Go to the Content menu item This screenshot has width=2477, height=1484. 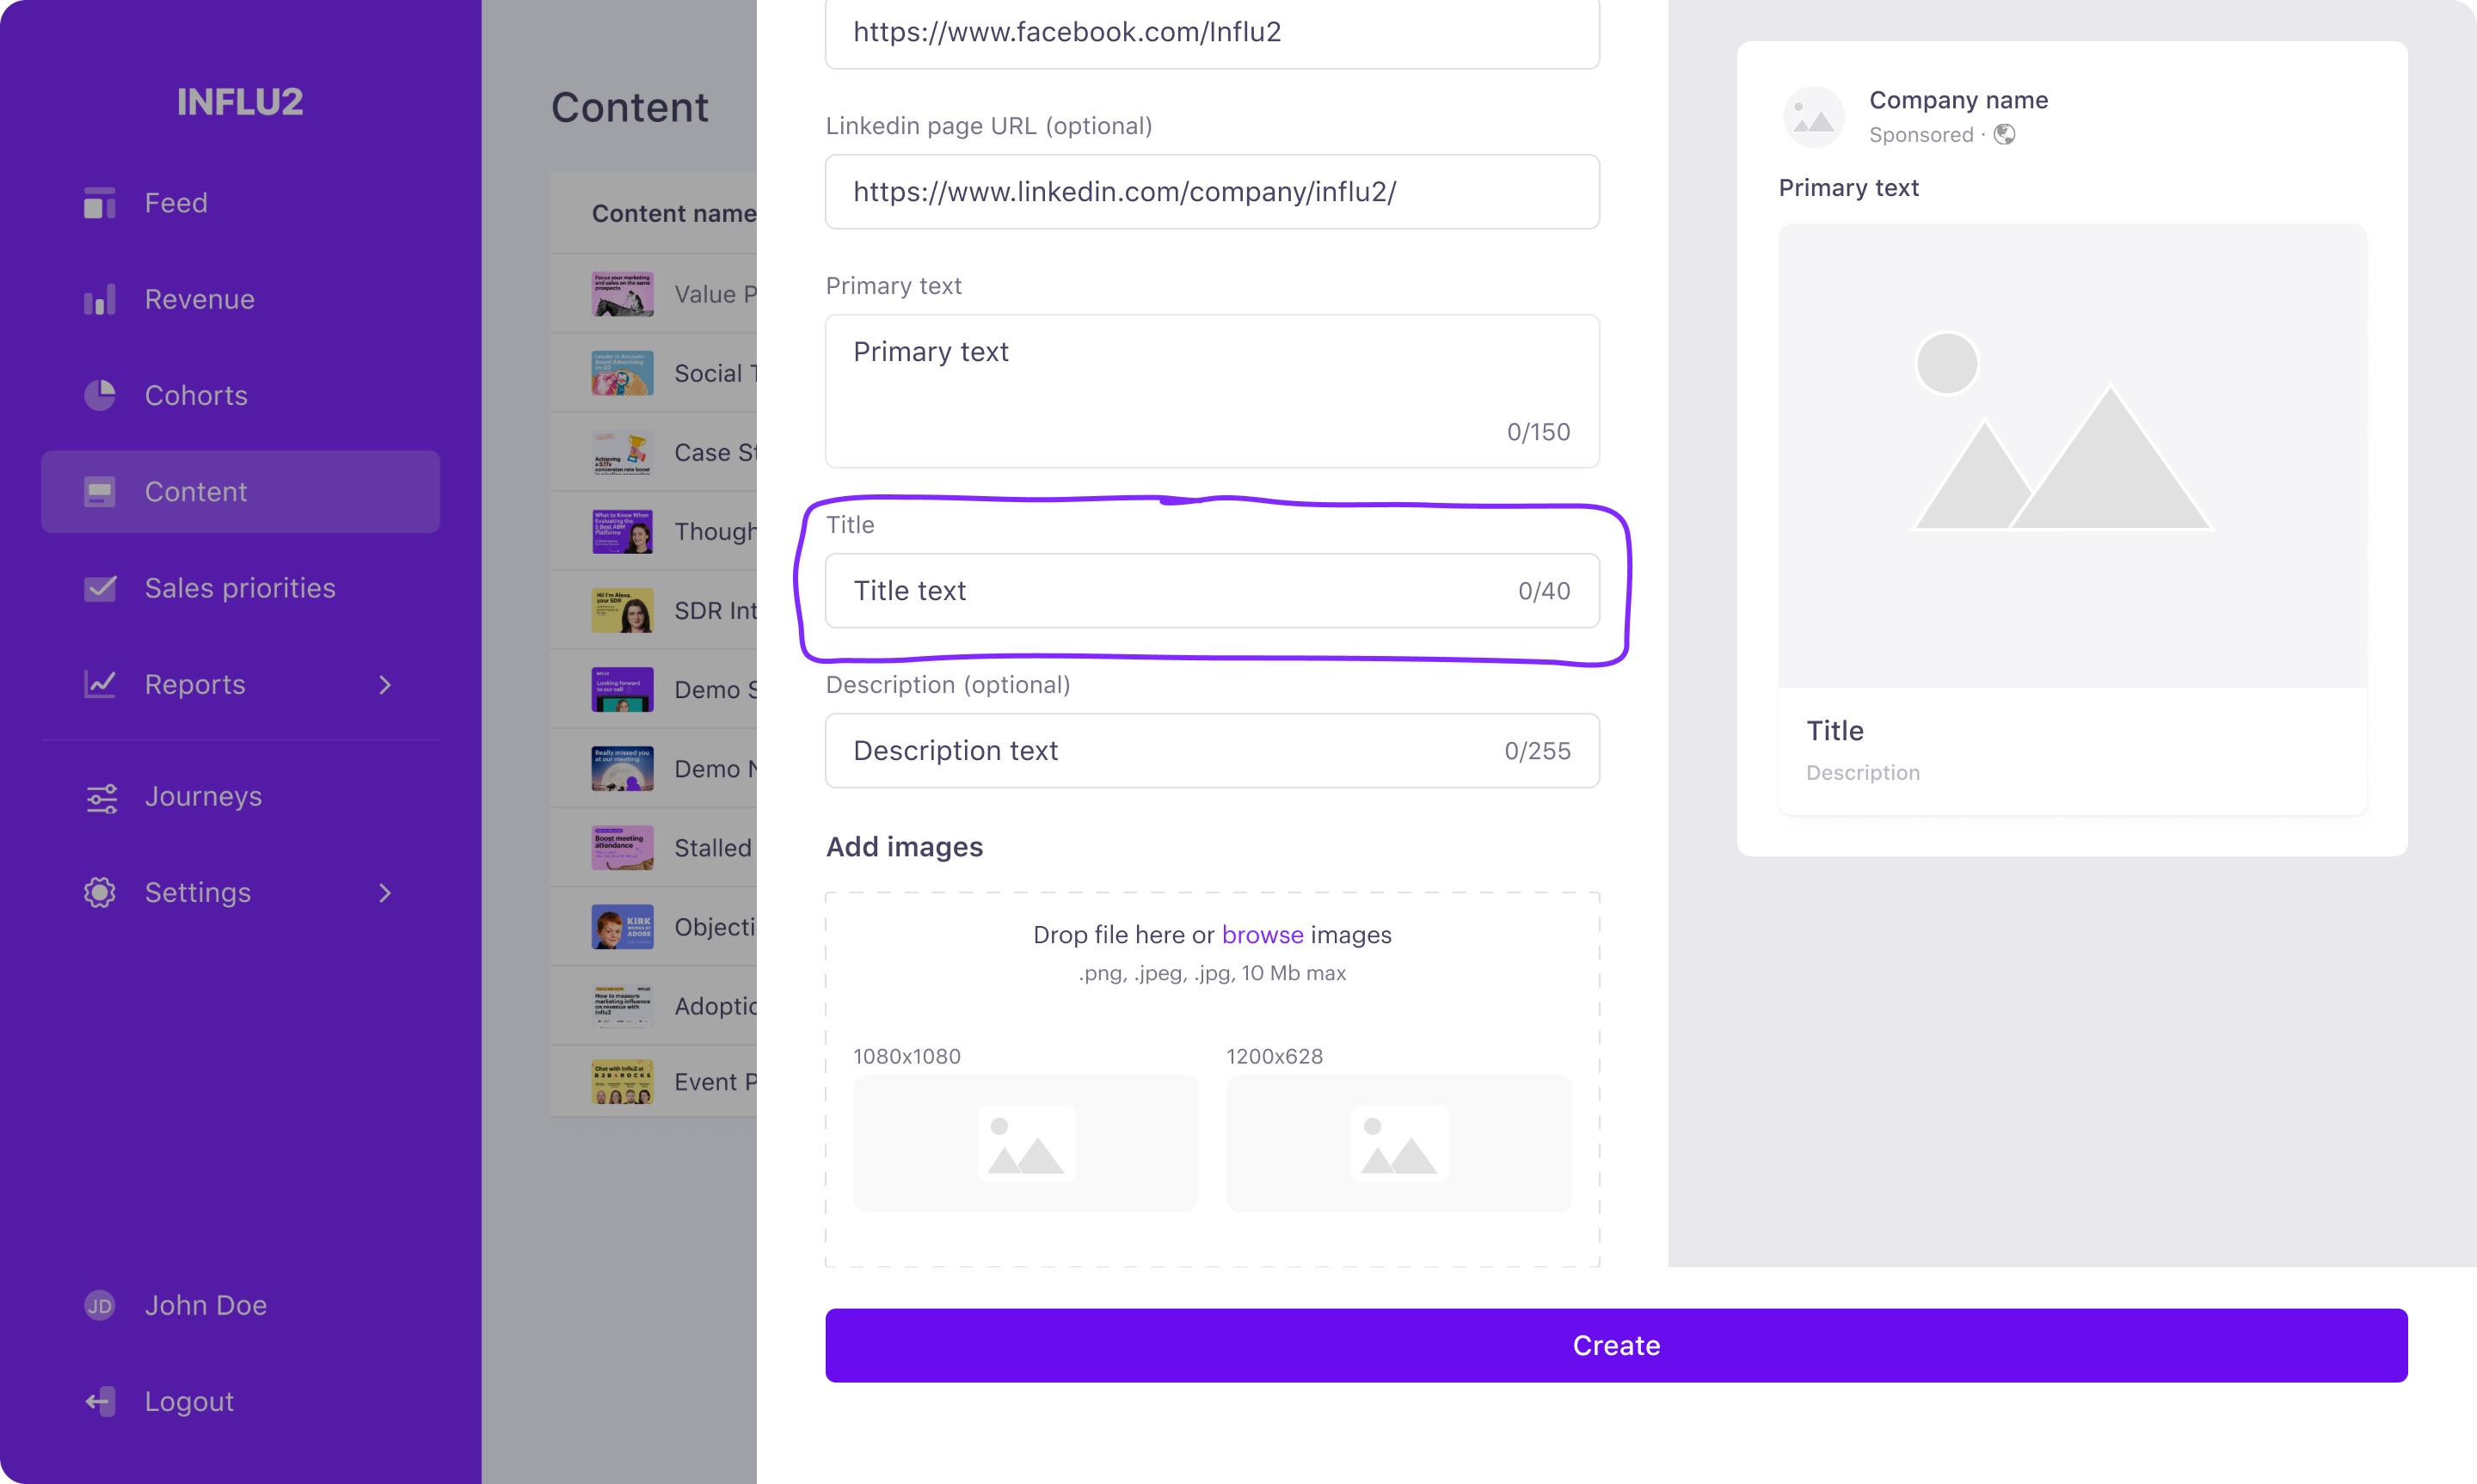[240, 492]
